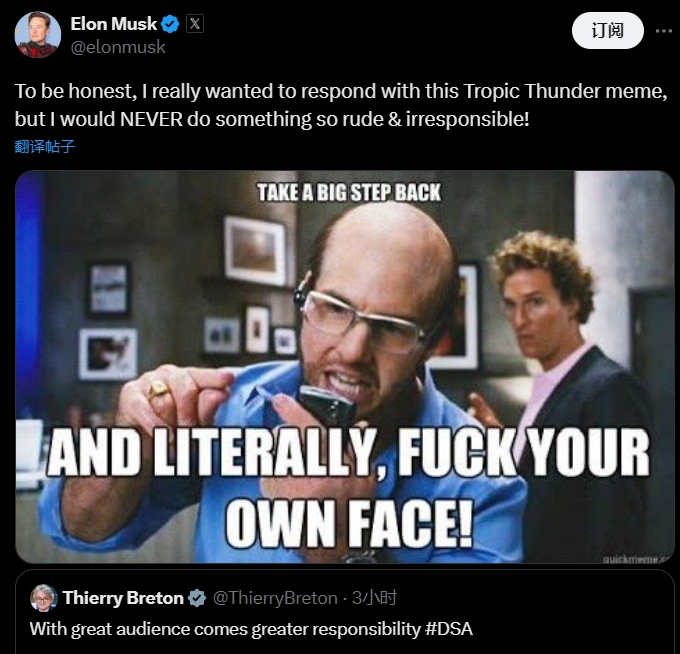This screenshot has width=680, height=654.
Task: Click the X affiliate badge by the name
Action: [195, 24]
